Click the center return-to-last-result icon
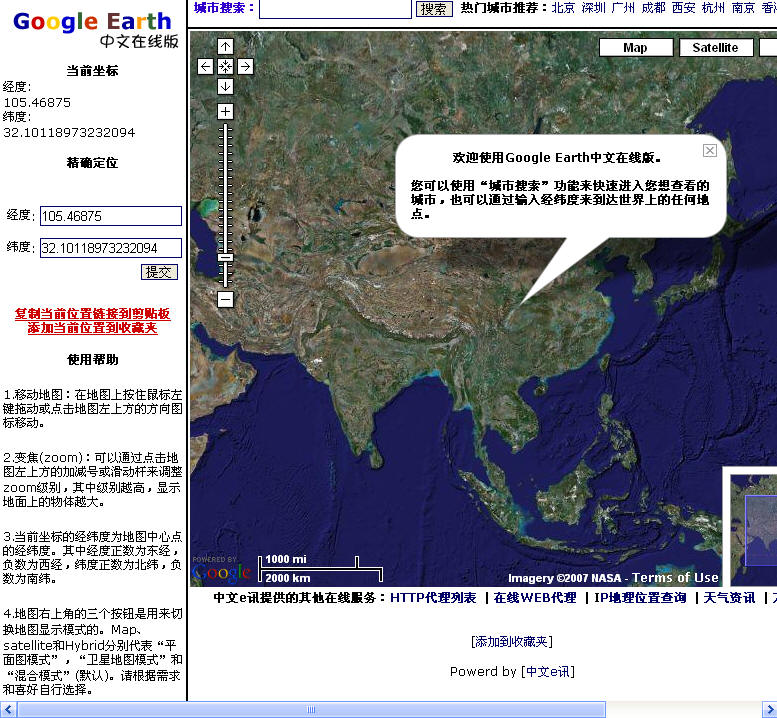The image size is (777, 718). pos(225,66)
